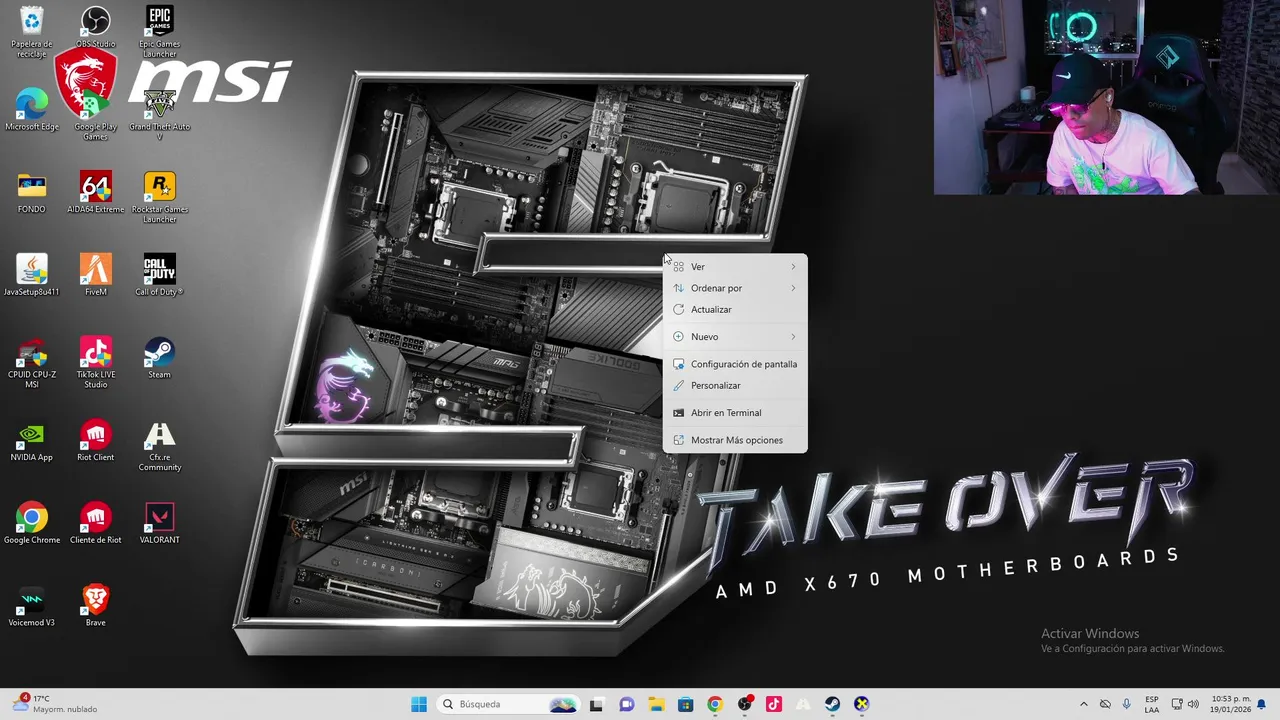The width and height of the screenshot is (1280, 720).
Task: Select the CPUID CPU-Z MSI icon
Action: [x=31, y=362]
